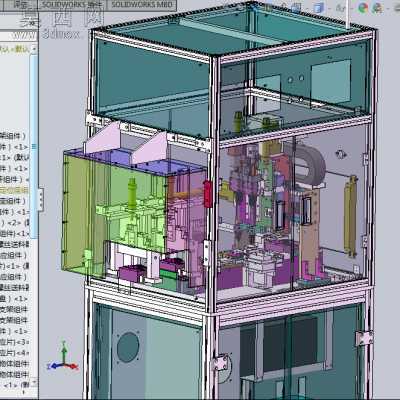Viewport: 400px width, 400px height.
Task: Select the red door handle on the frame
Action: (208, 194)
